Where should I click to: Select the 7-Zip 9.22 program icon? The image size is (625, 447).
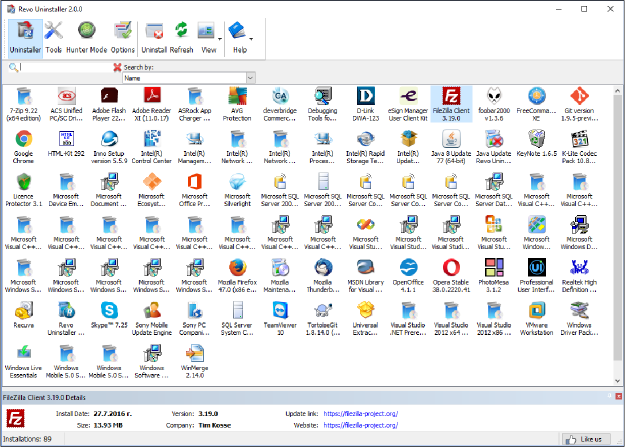click(x=24, y=104)
